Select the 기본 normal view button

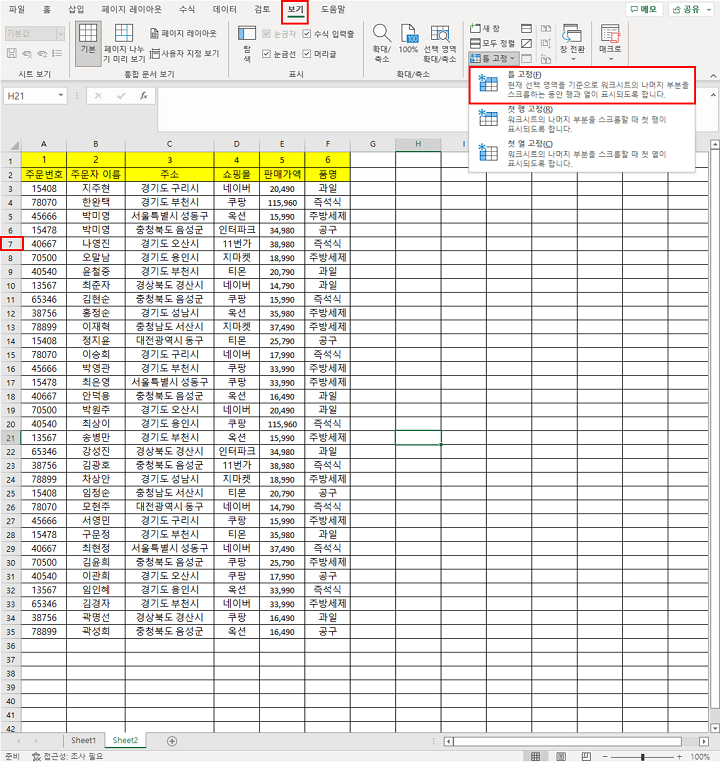pos(88,43)
